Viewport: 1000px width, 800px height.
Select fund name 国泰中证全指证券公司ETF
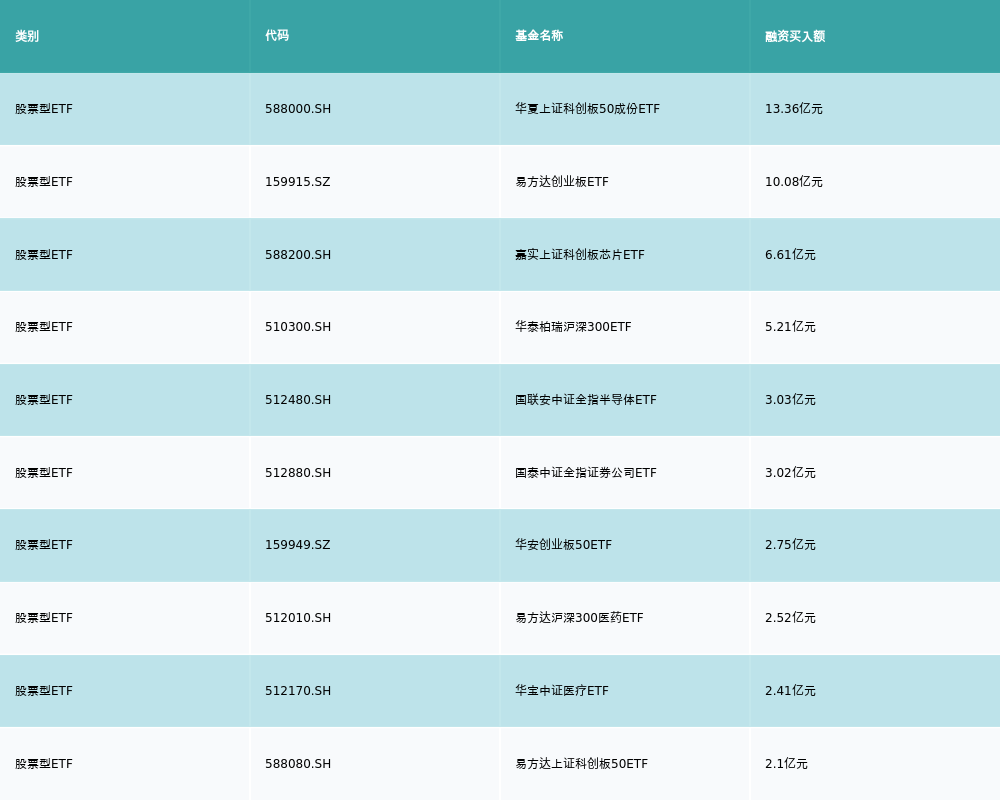[585, 473]
